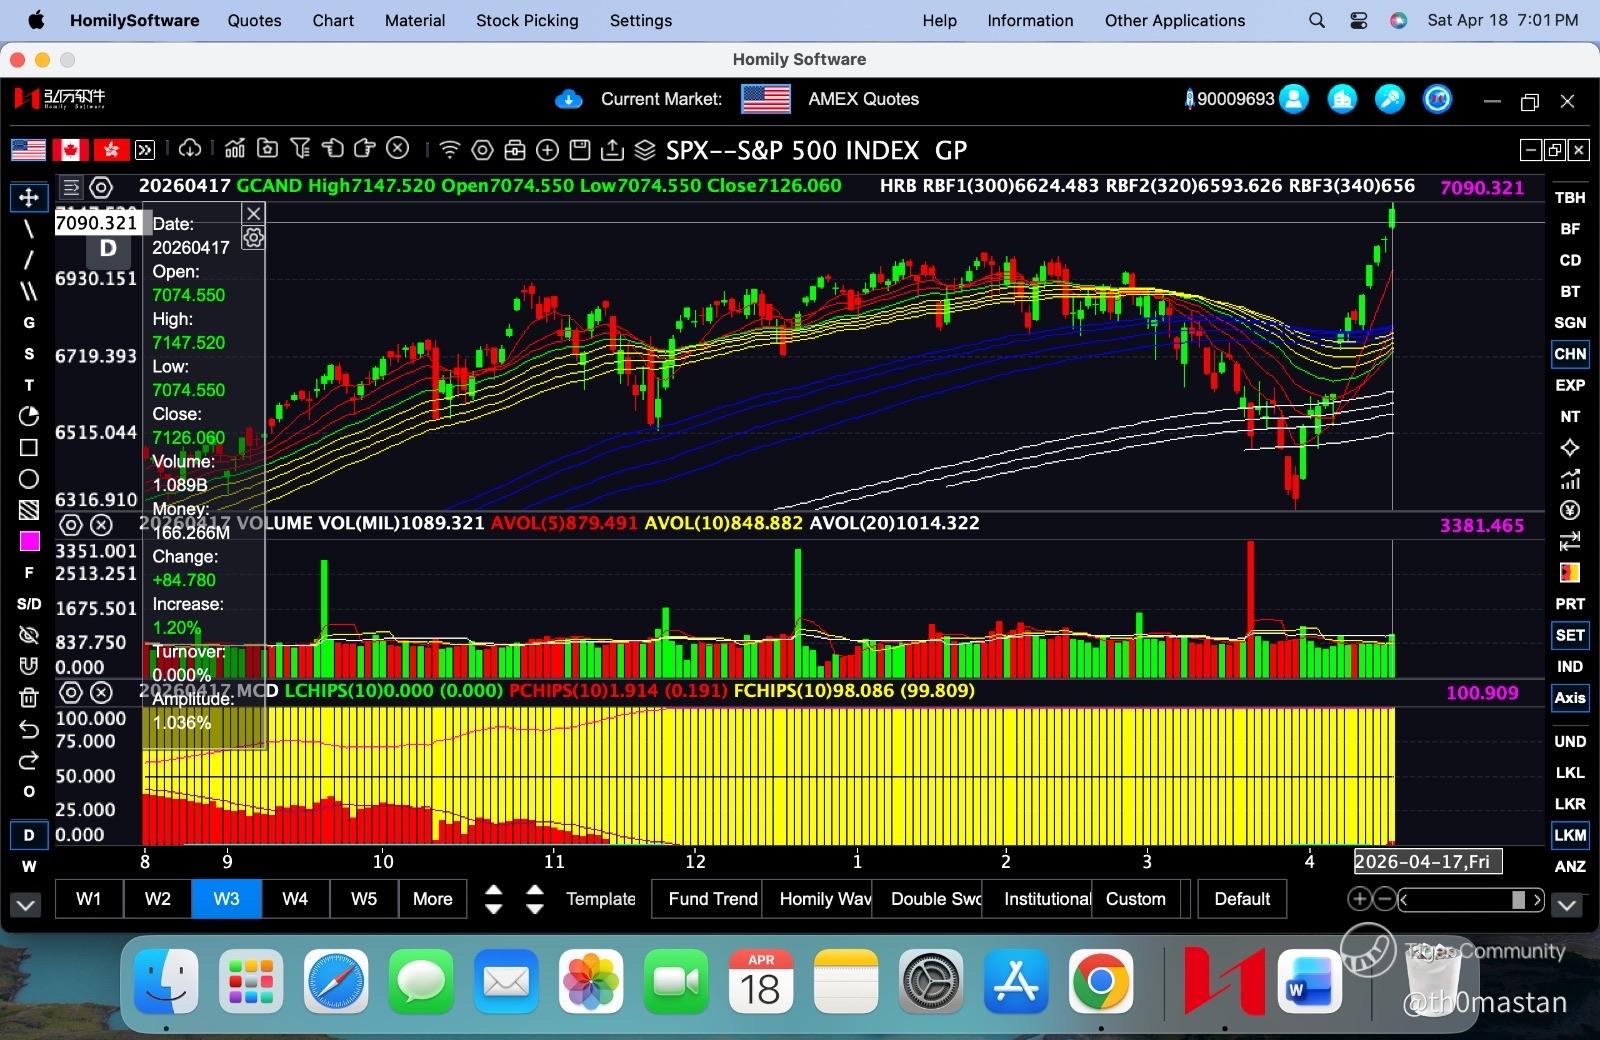Open the Quotes menu
The image size is (1600, 1040).
[x=254, y=20]
